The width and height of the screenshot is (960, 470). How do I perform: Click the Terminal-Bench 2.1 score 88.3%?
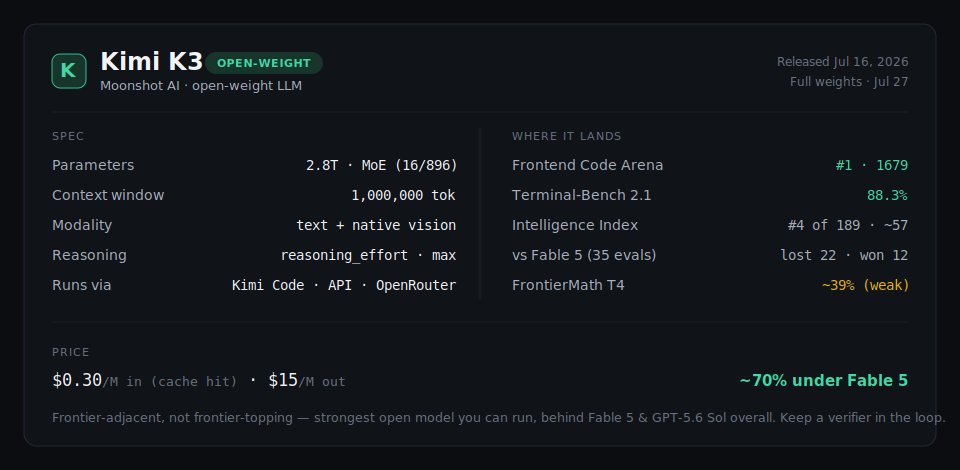click(887, 195)
